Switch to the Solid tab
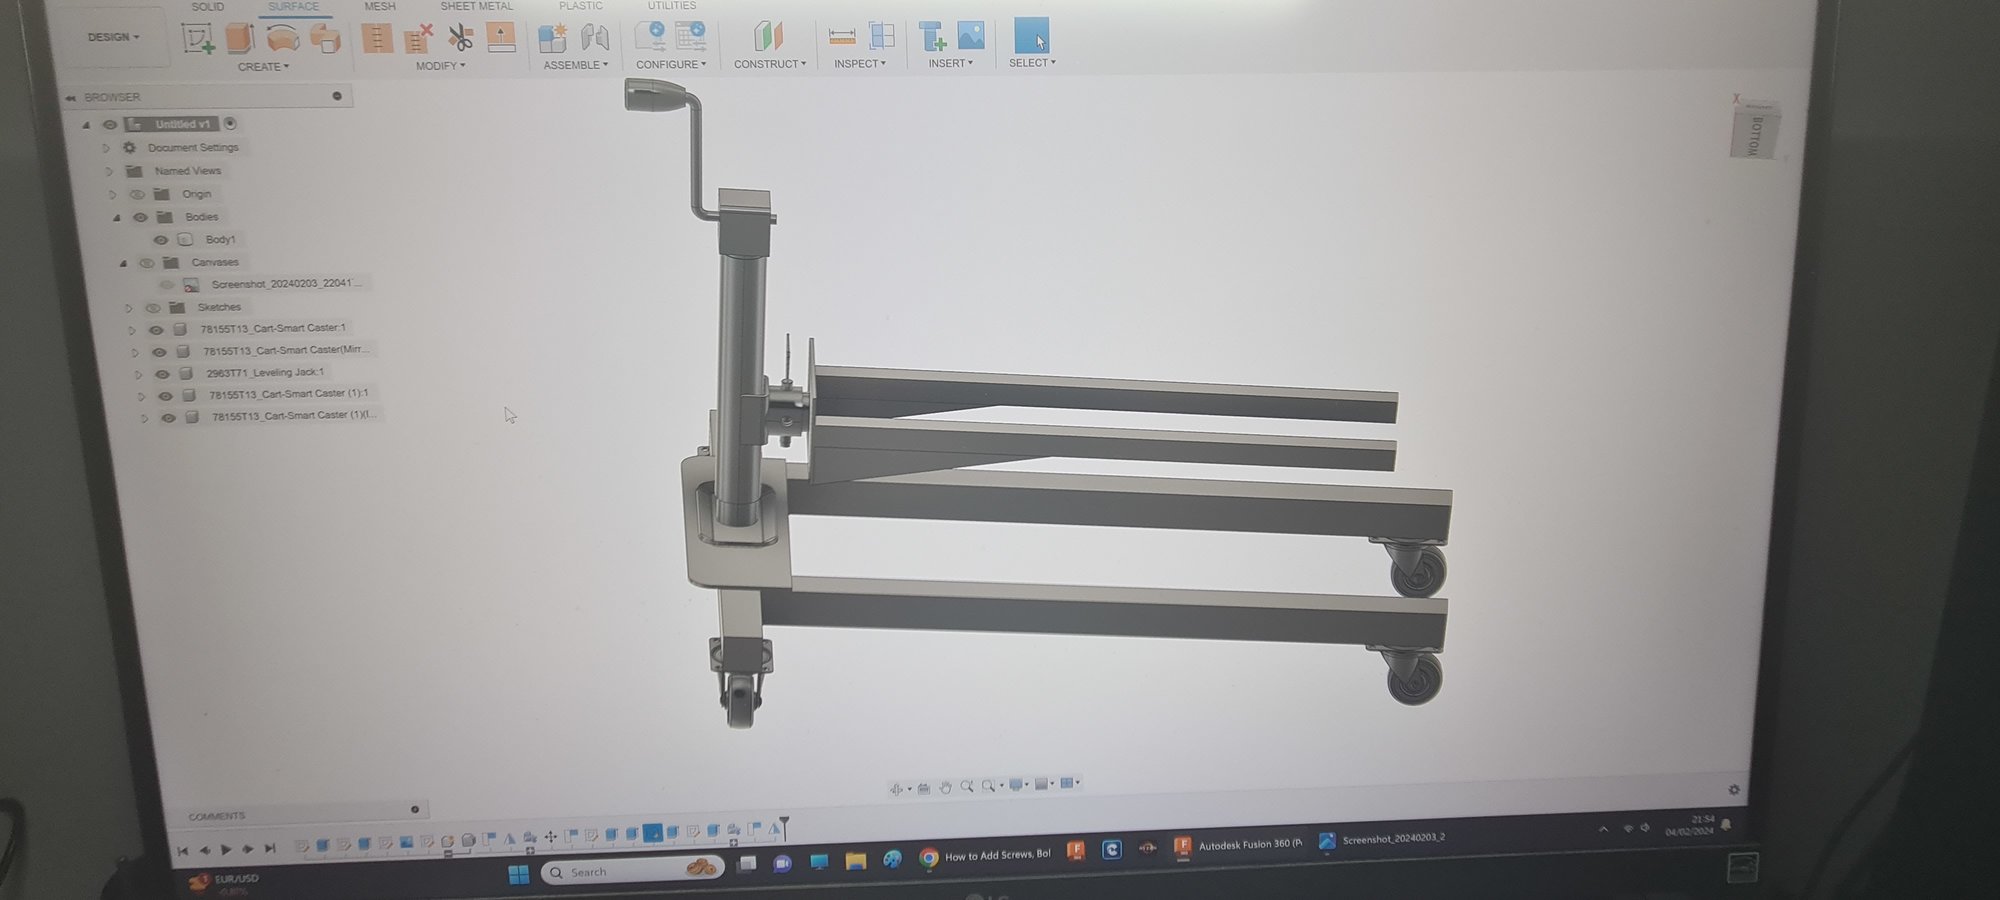The height and width of the screenshot is (900, 2000). click(207, 7)
